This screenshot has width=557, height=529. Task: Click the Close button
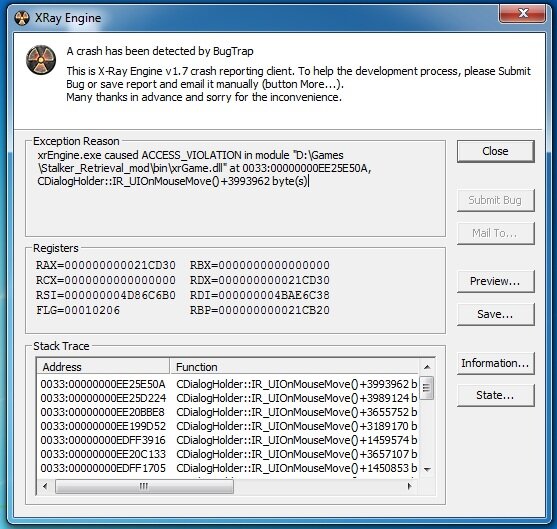pos(496,151)
